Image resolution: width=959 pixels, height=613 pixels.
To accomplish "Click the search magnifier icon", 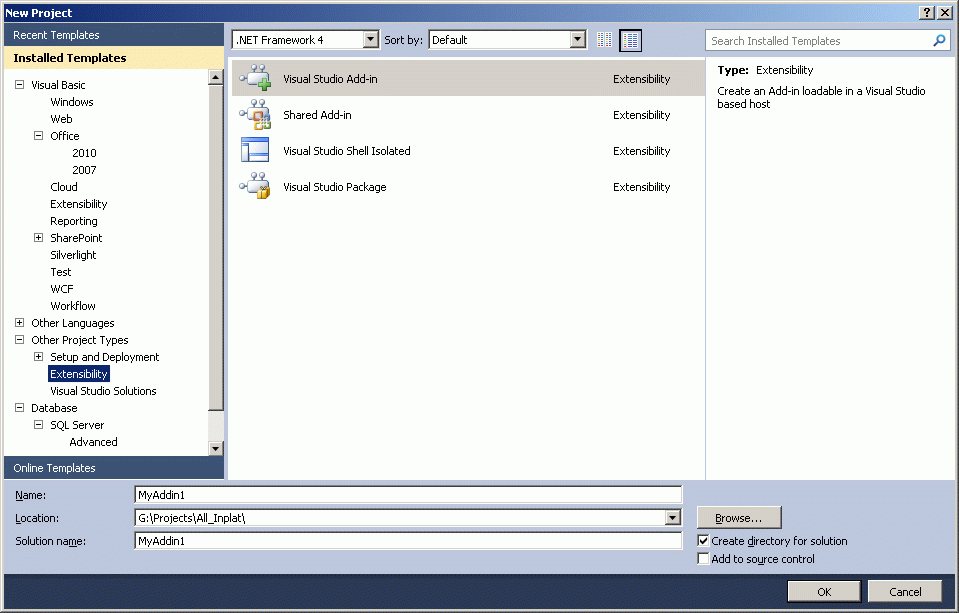I will (x=939, y=40).
